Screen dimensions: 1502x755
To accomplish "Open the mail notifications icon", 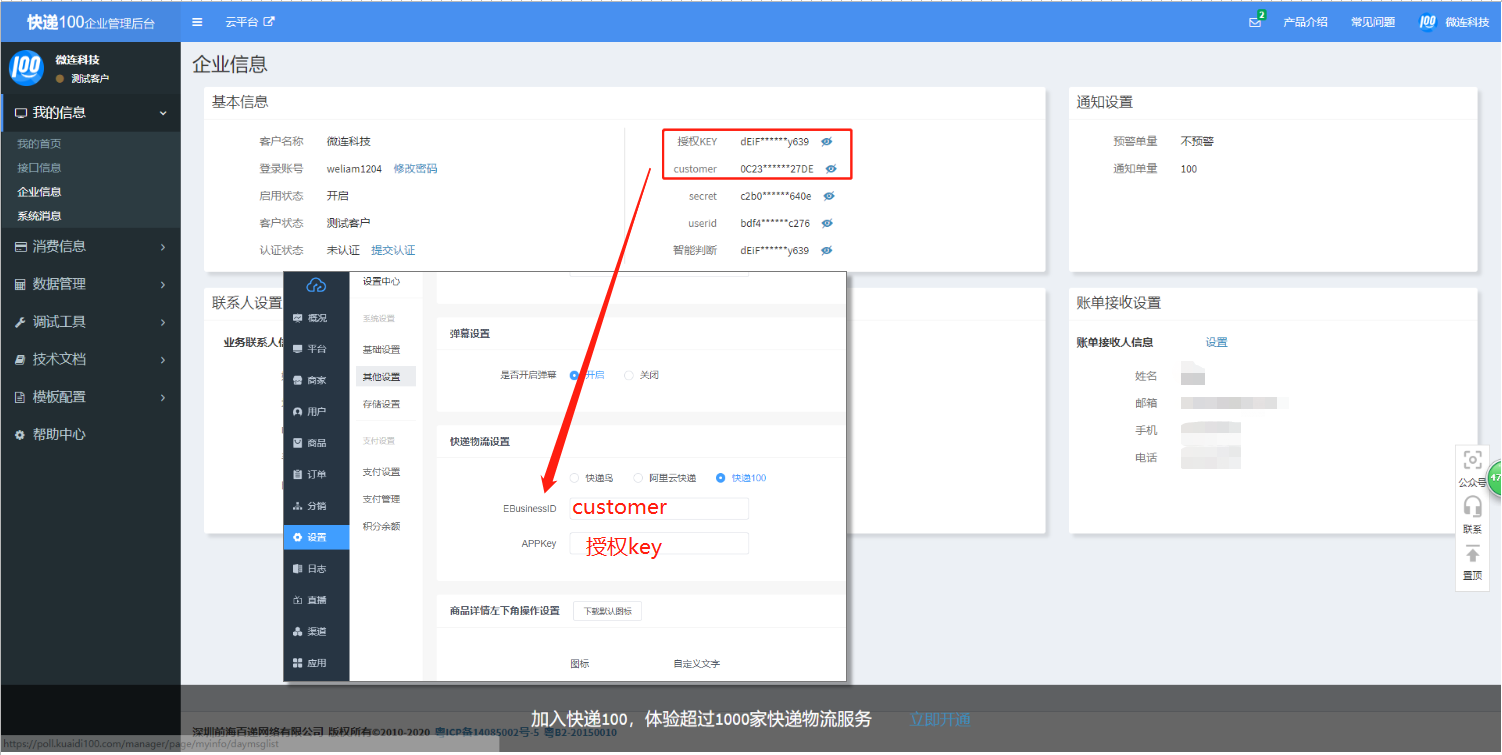I will (1255, 22).
